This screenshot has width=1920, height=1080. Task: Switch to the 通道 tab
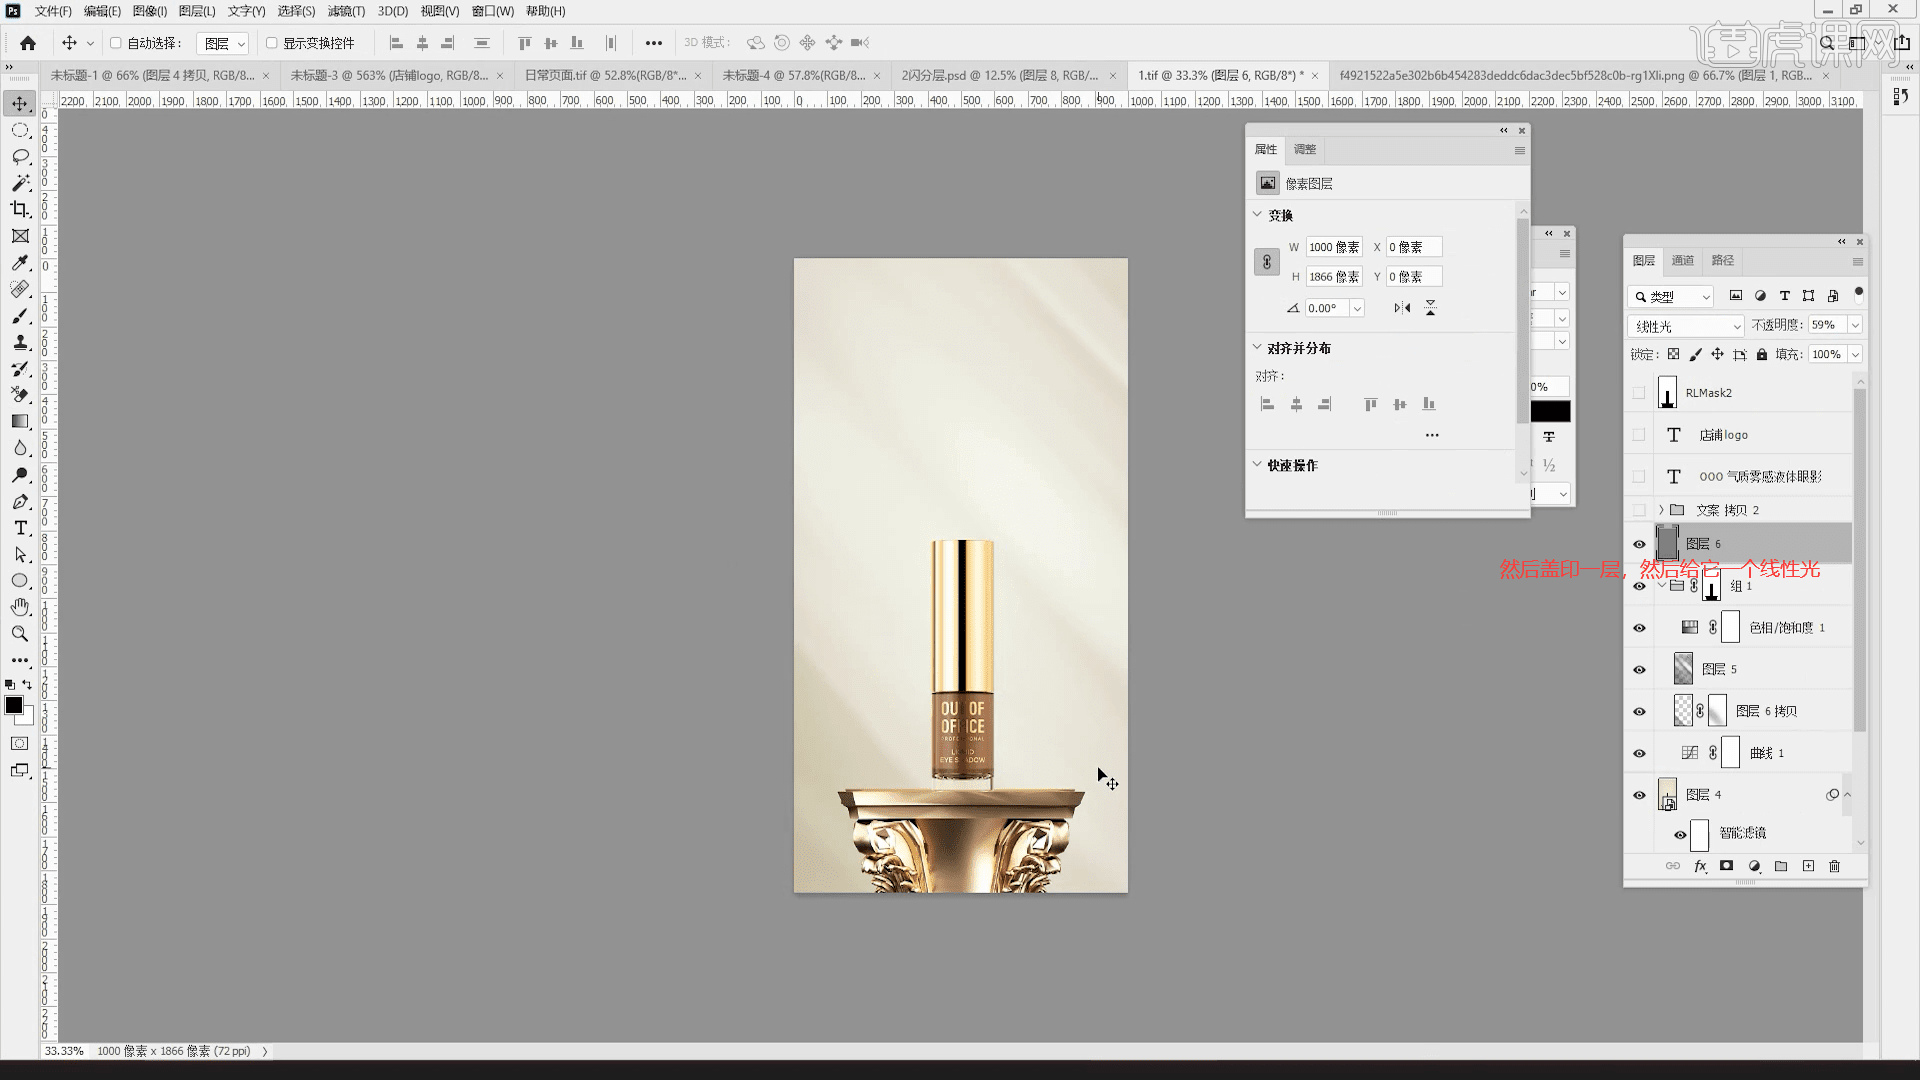click(x=1683, y=260)
